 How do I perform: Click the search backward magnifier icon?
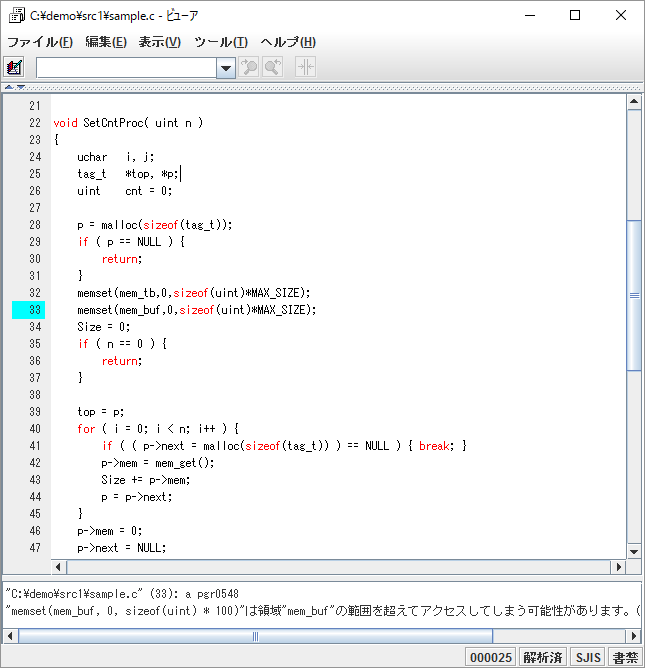273,67
